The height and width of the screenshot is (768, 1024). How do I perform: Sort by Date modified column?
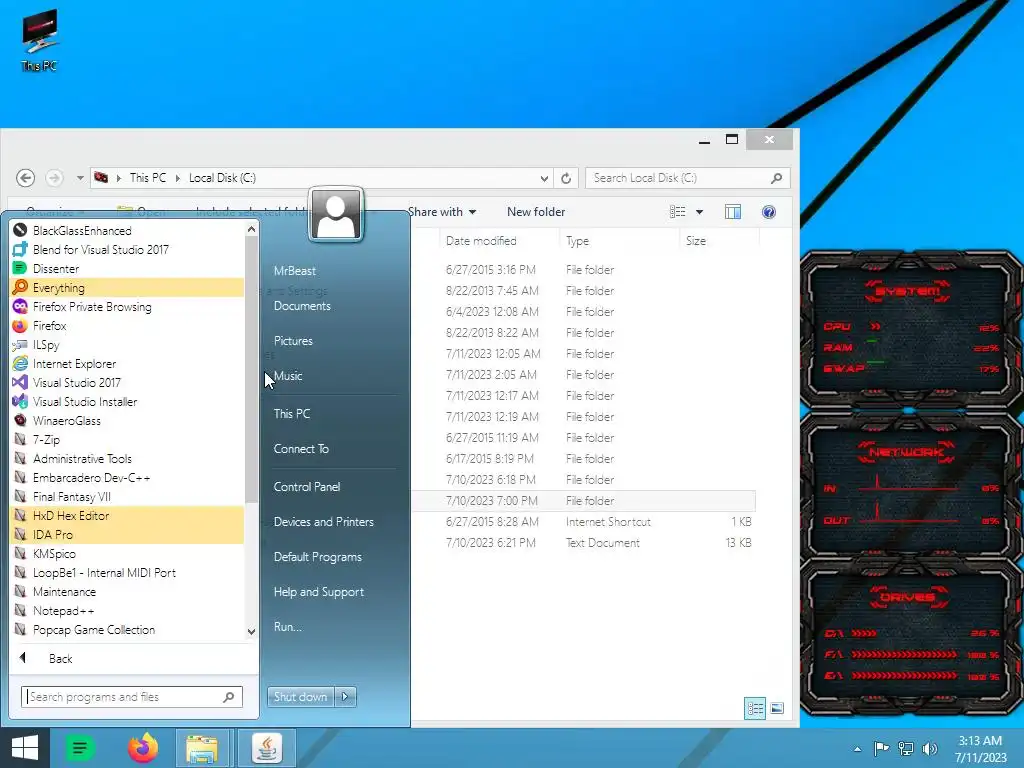[500, 241]
